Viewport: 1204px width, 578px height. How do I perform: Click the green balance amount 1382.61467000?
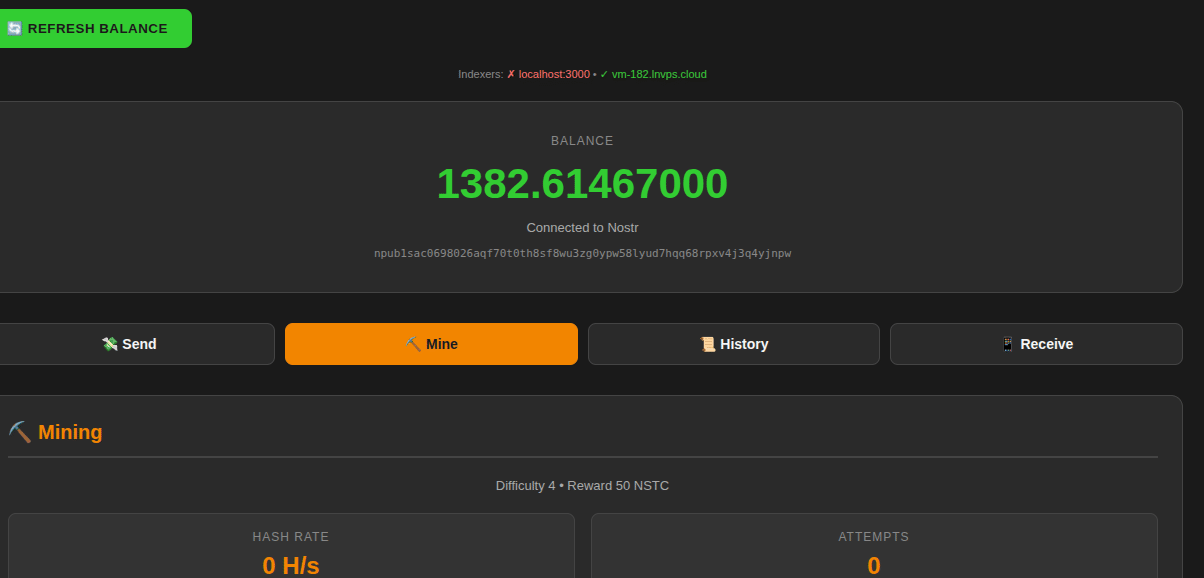tap(582, 185)
